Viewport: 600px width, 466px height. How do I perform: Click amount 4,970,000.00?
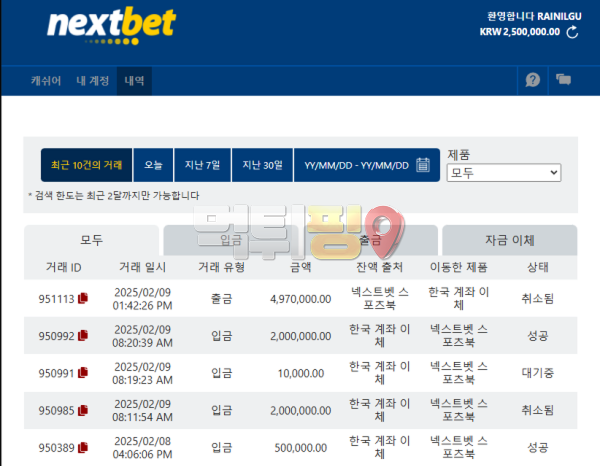(301, 299)
